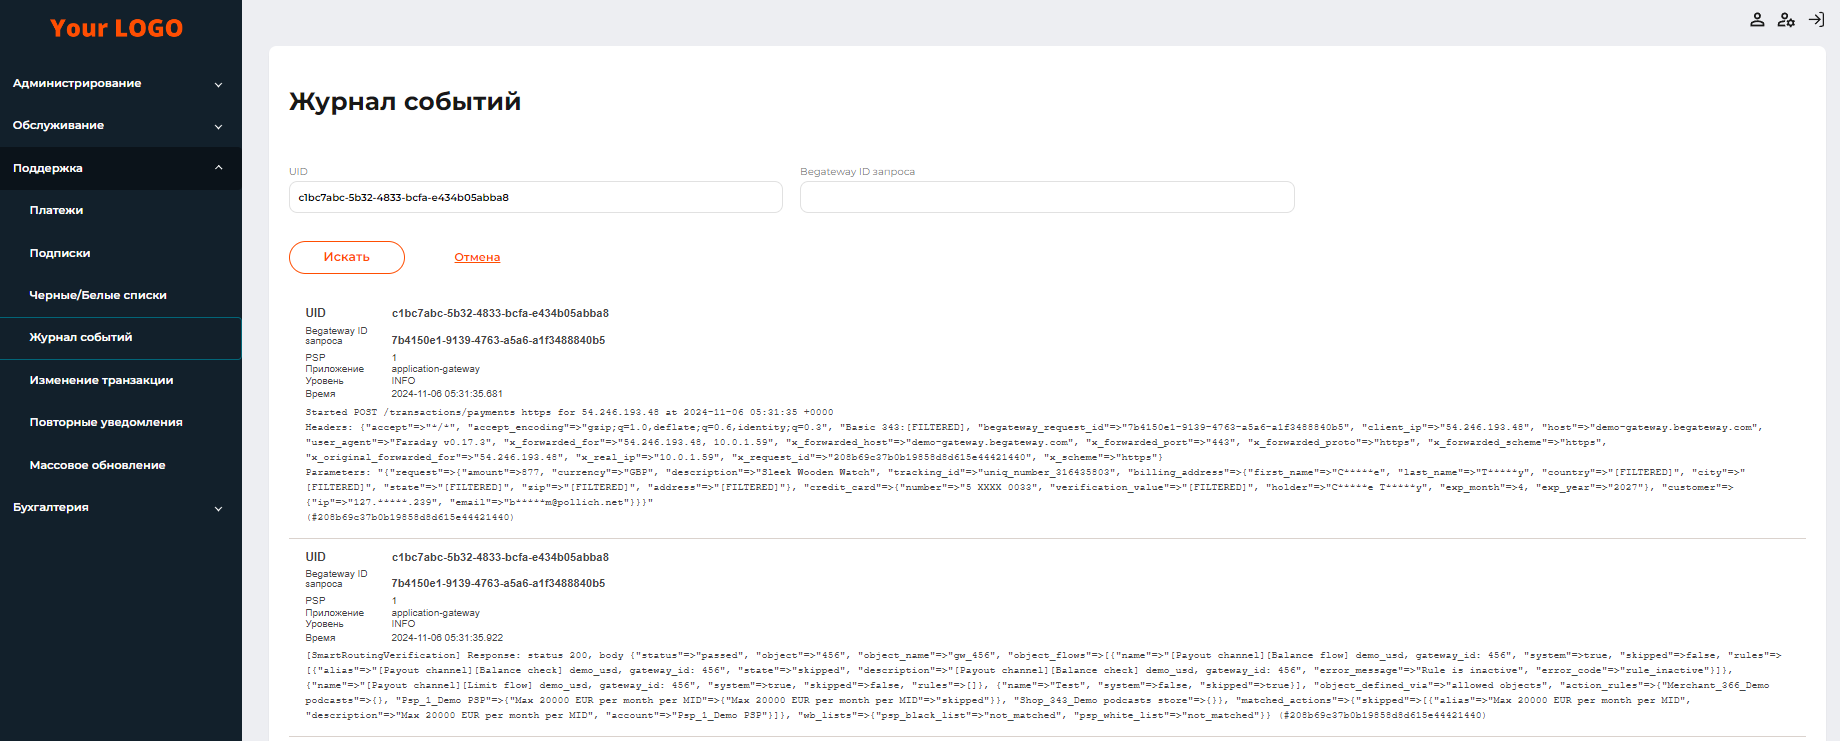Expand the Обслуживание section chevron
This screenshot has height=741, width=1840.
218,127
